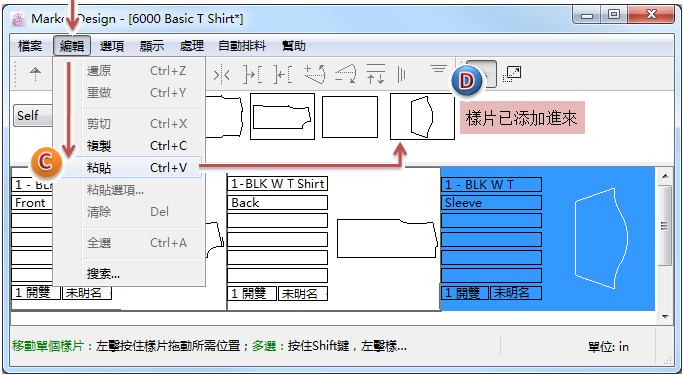Screen dimensions: 684x375
Task: Click the vertical scrollbar up arrow
Action: click(x=665, y=176)
